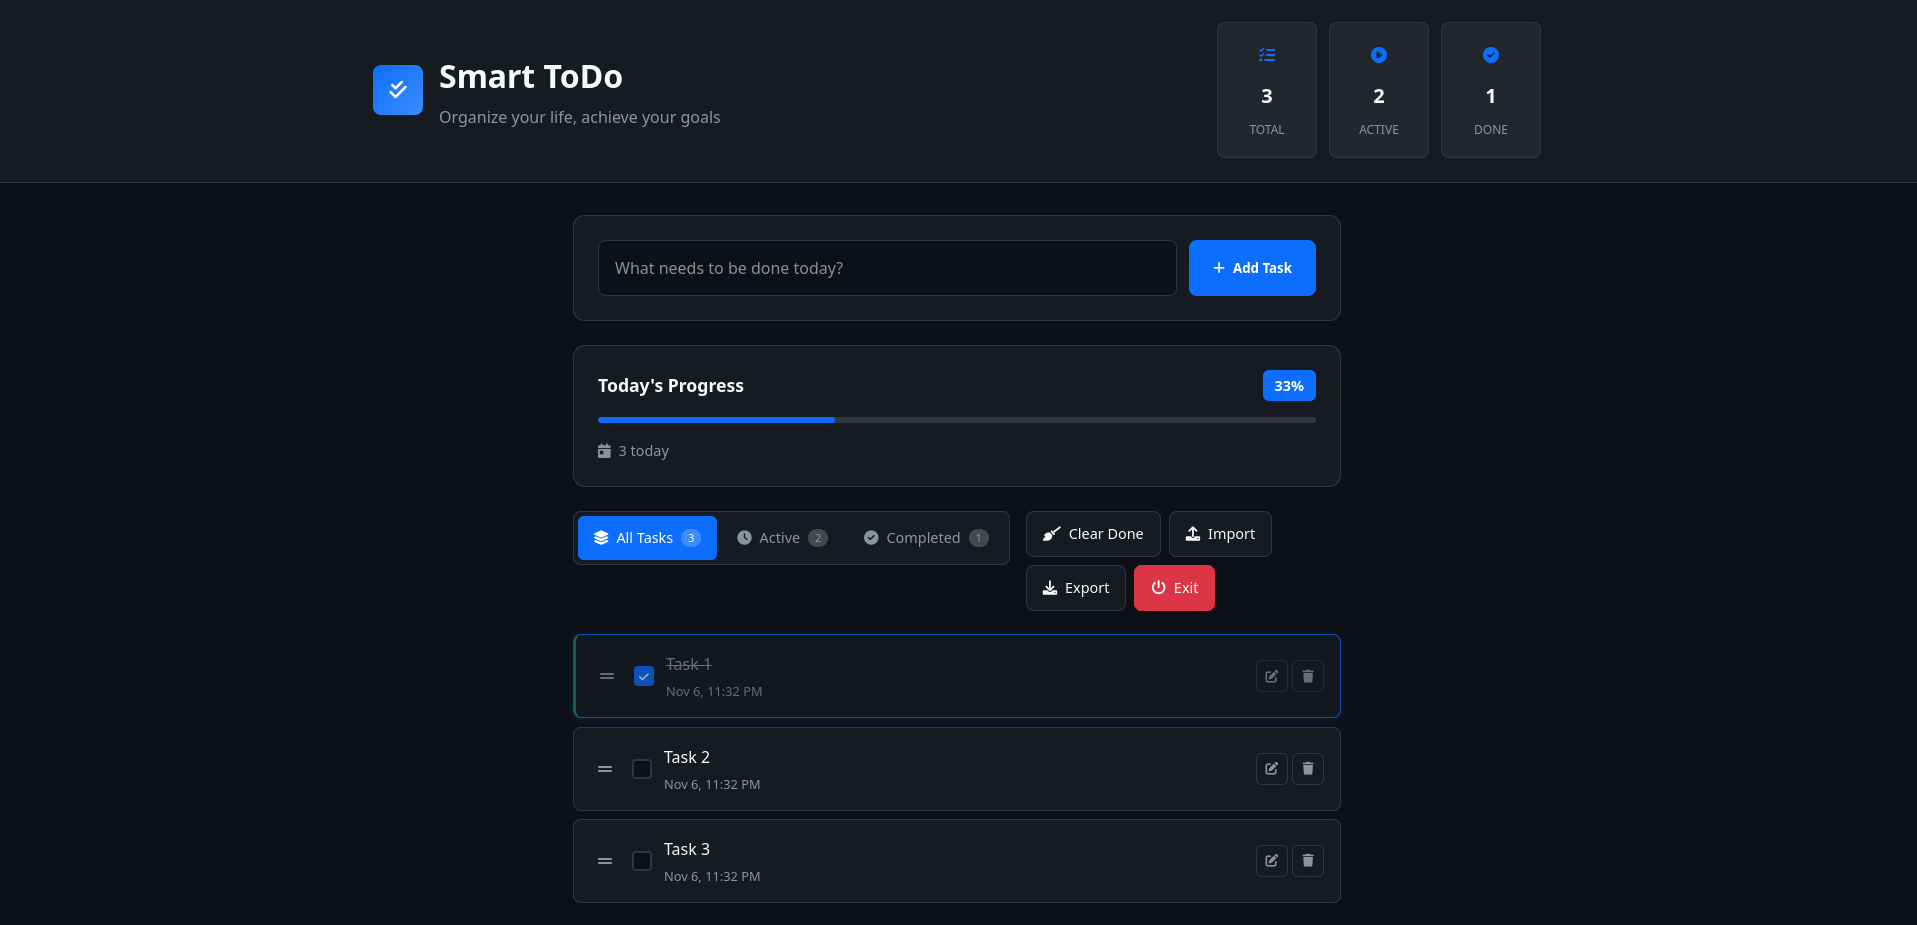Click the Smart ToDo checkmark logo
The width and height of the screenshot is (1917, 925).
(398, 90)
